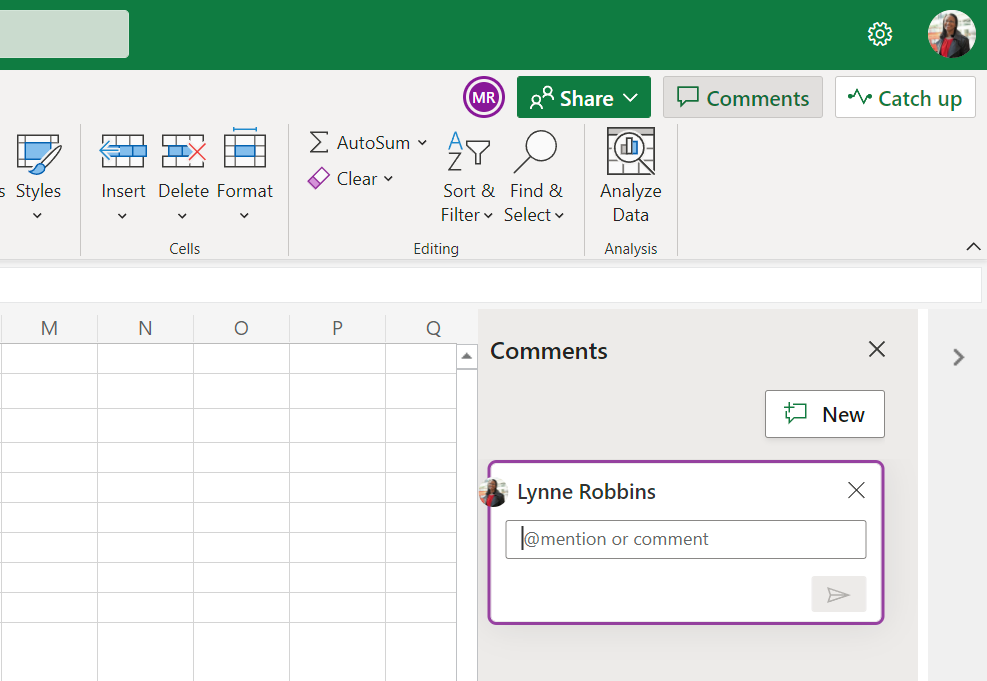Expand the Clear dropdown menu
Viewport: 987px width, 681px height.
(388, 179)
